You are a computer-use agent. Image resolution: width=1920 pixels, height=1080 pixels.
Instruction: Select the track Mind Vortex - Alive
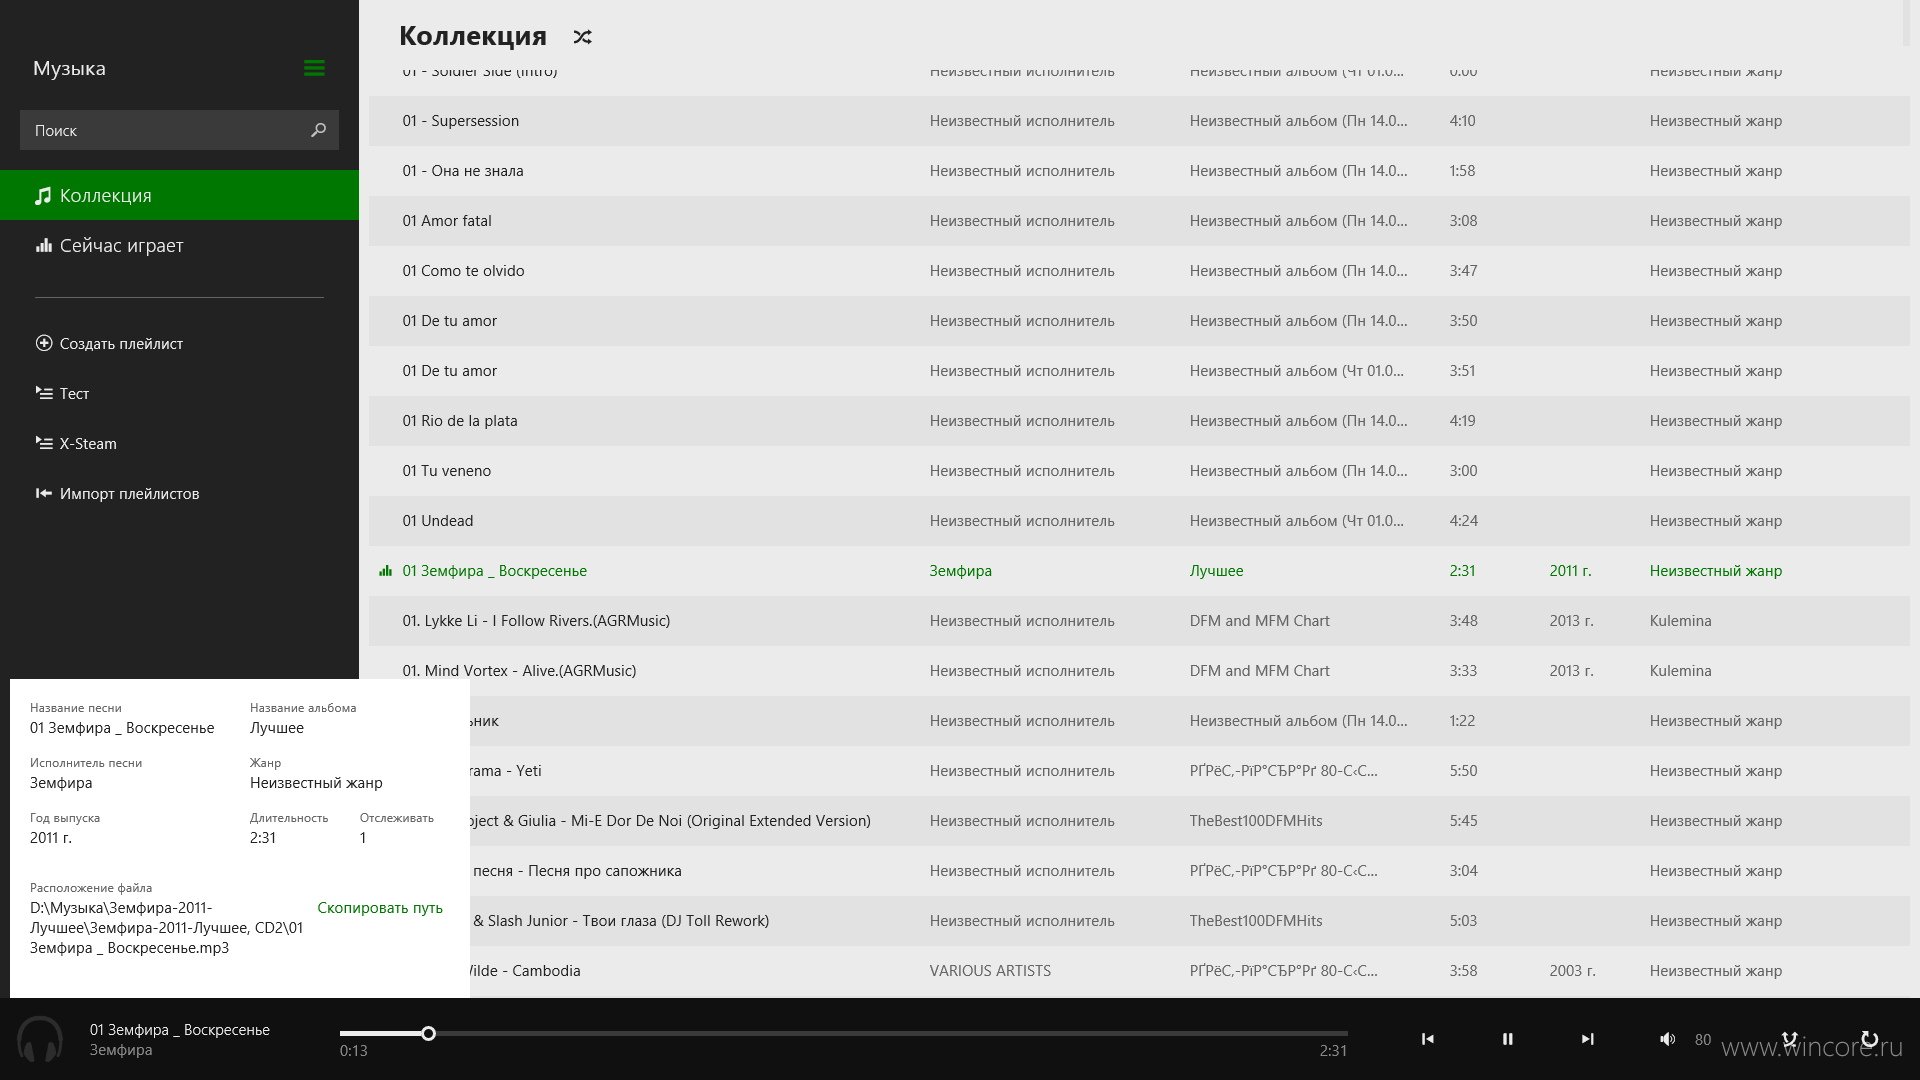click(x=1139, y=671)
